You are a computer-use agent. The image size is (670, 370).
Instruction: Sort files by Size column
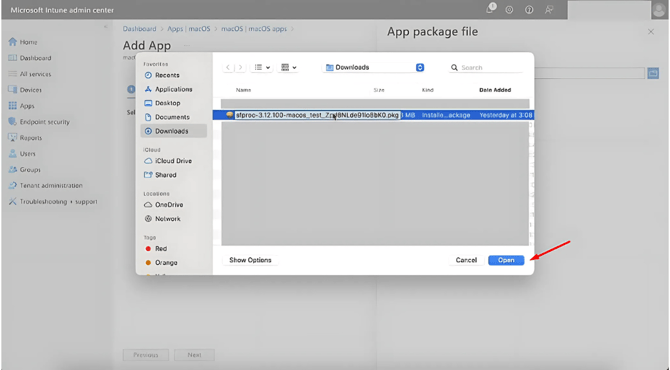pyautogui.click(x=379, y=90)
